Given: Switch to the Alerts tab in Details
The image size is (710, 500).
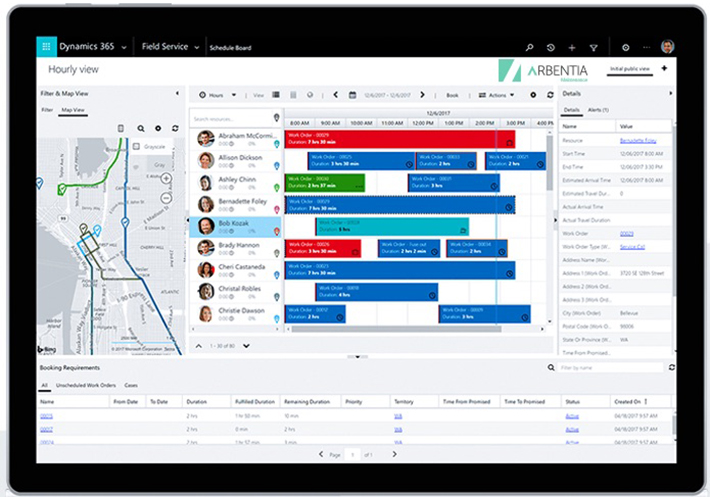Looking at the screenshot, I should point(598,110).
